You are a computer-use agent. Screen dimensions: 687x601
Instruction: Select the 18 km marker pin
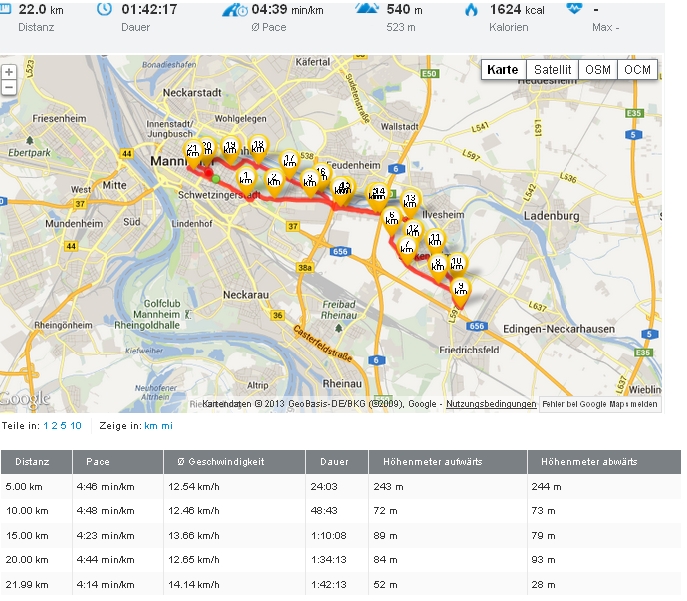click(x=258, y=146)
